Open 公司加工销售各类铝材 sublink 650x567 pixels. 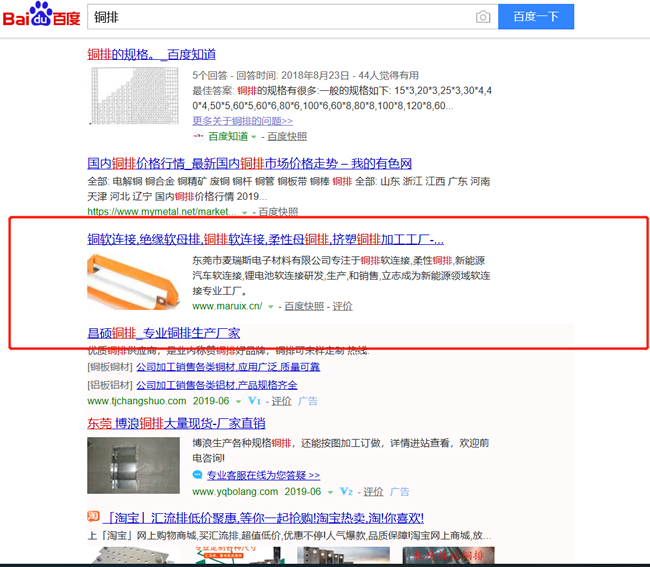click(x=217, y=385)
